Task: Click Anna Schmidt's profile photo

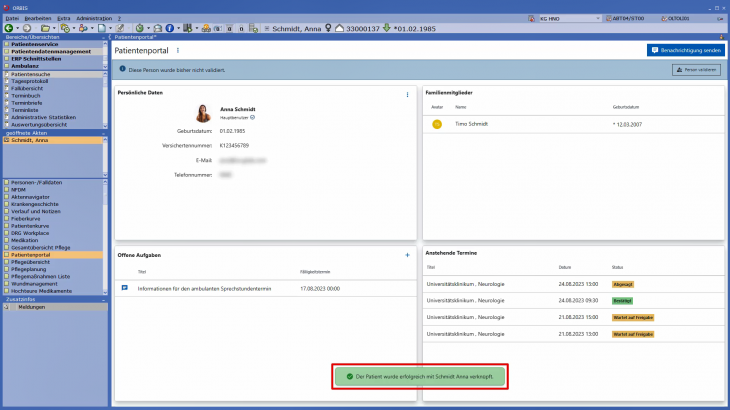Action: [x=202, y=113]
